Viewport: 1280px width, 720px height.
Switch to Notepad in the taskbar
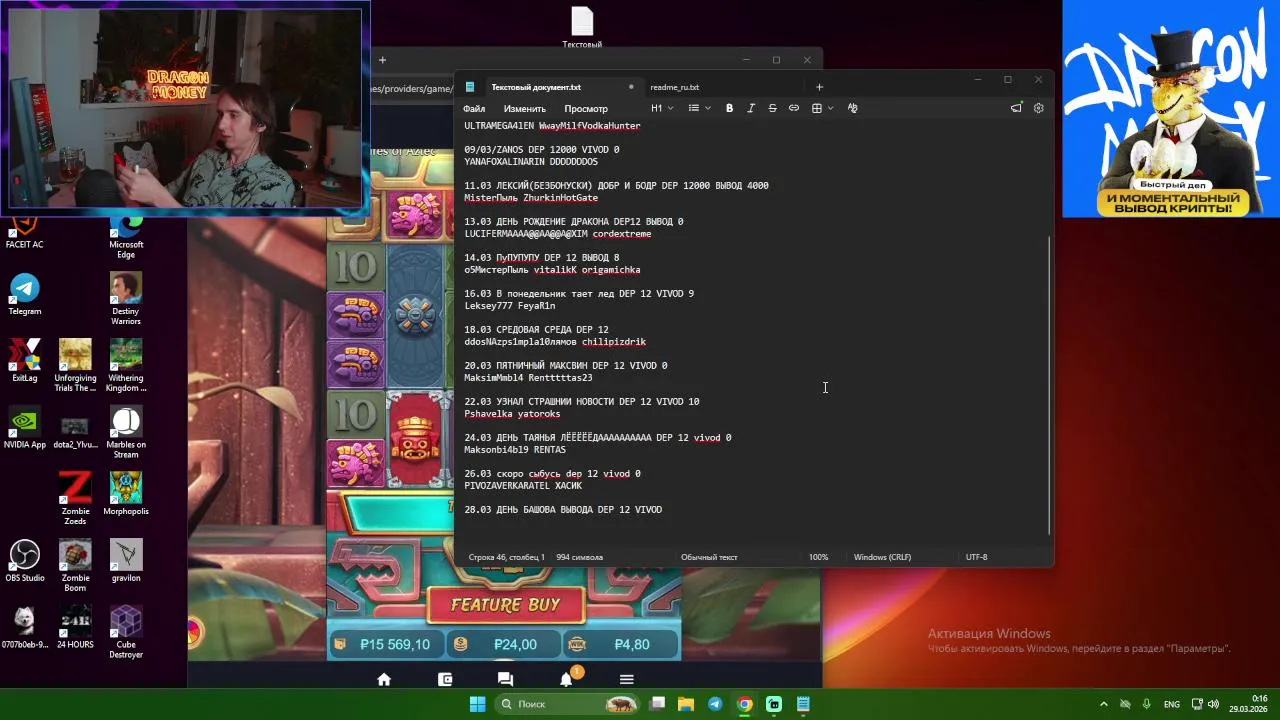(803, 704)
